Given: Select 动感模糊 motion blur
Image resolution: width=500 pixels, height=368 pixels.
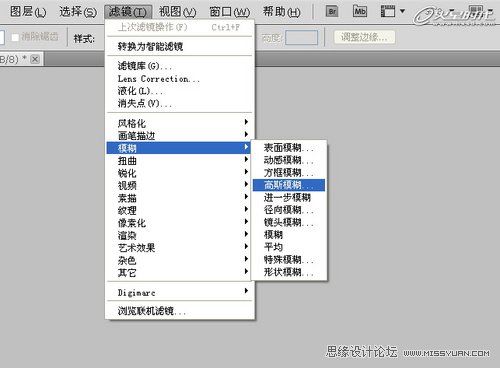Looking at the screenshot, I should [x=289, y=160].
